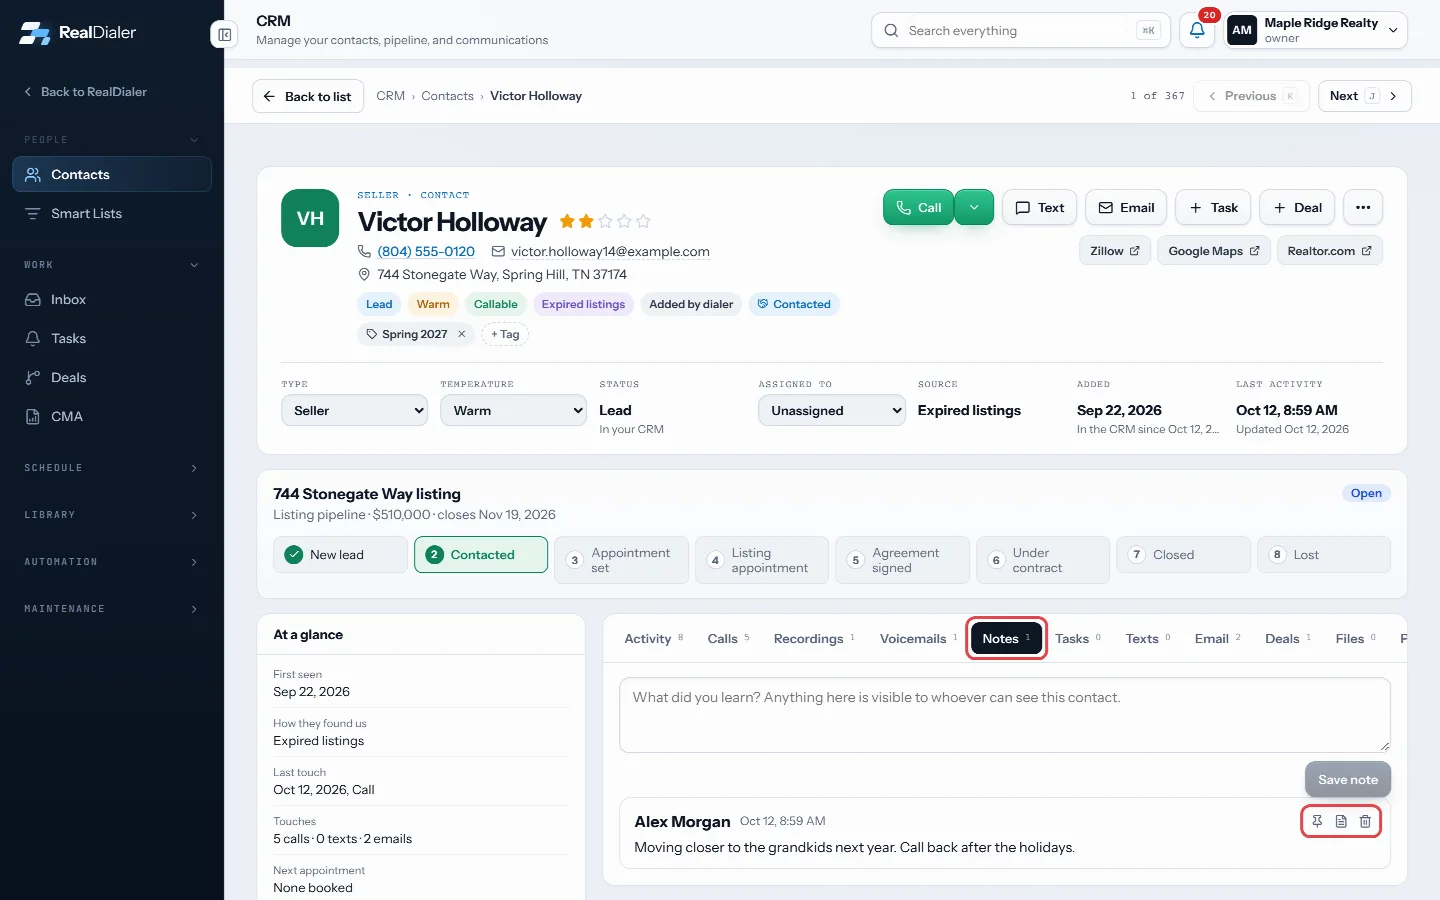Open the notifications bell
Image resolution: width=1440 pixels, height=900 pixels.
coord(1197,30)
